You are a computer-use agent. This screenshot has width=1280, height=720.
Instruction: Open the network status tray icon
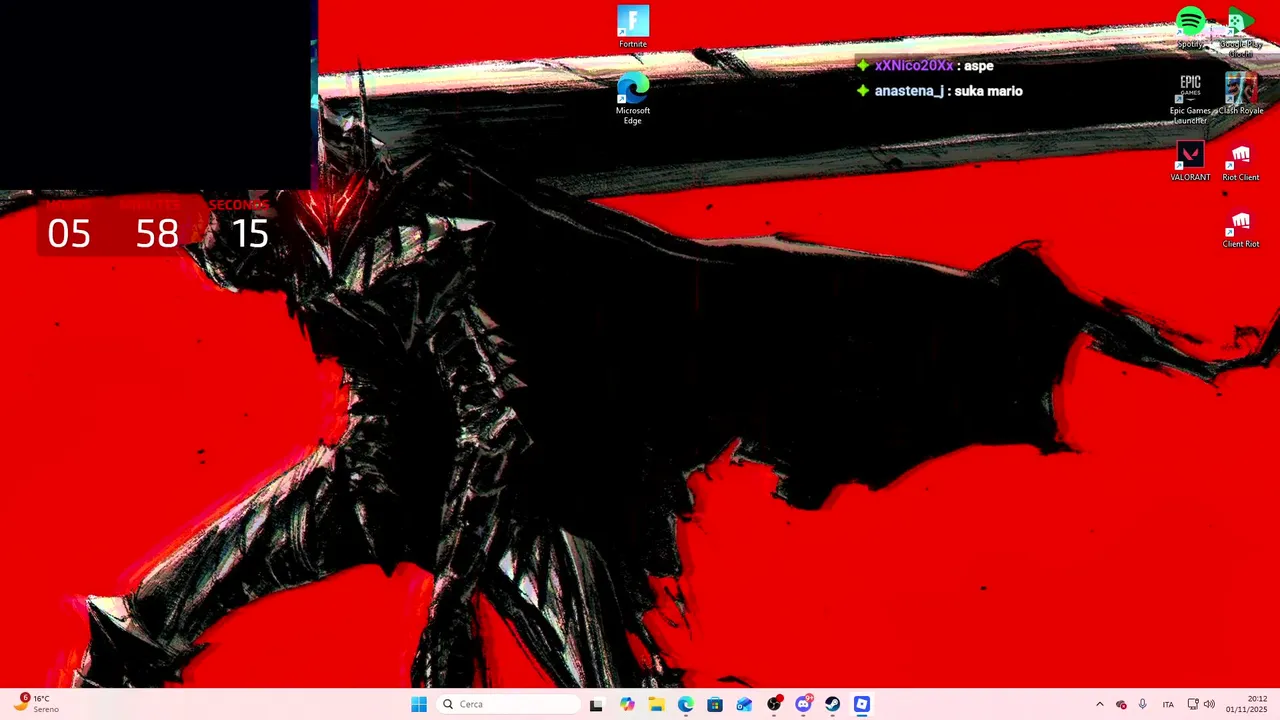coord(1193,705)
